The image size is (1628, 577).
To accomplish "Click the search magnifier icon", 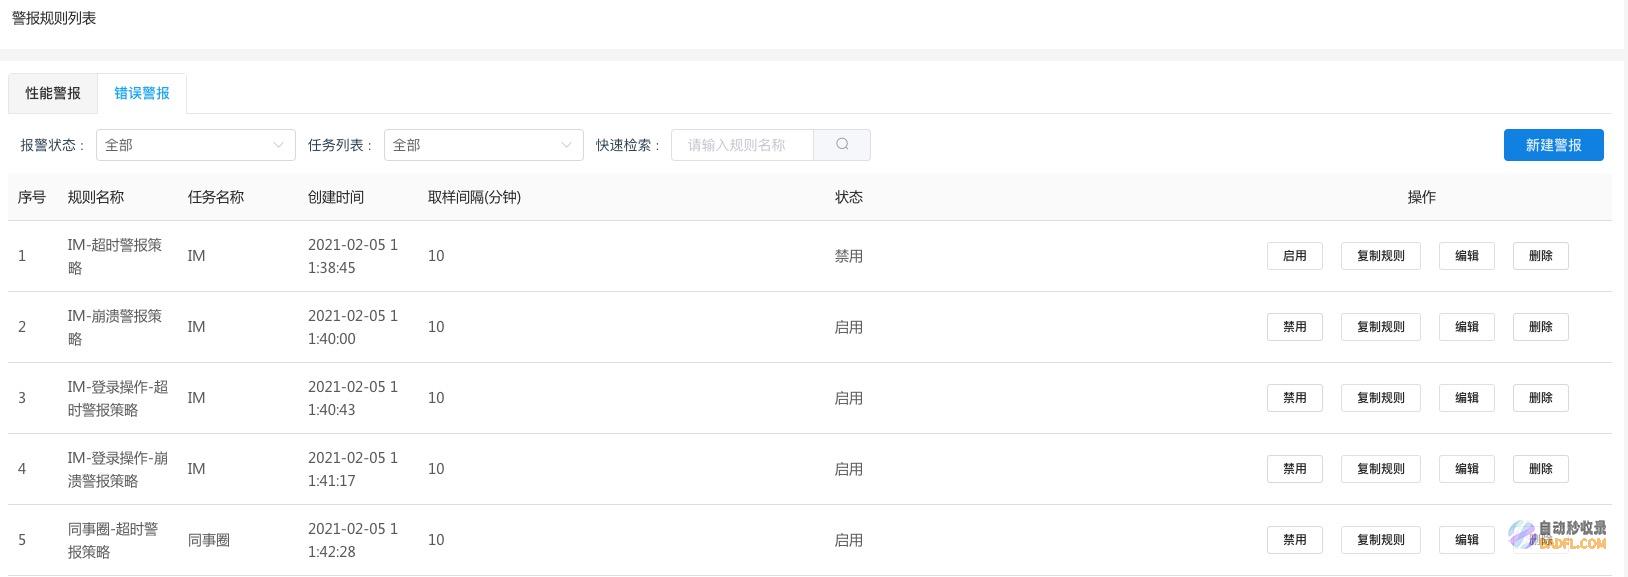I will pos(842,145).
